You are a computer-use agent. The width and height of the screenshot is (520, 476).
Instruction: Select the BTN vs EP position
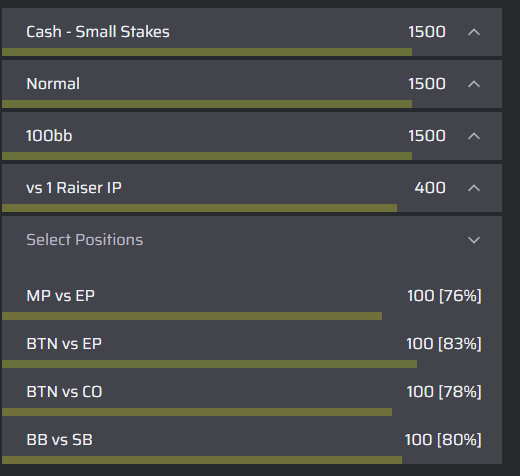click(x=252, y=348)
